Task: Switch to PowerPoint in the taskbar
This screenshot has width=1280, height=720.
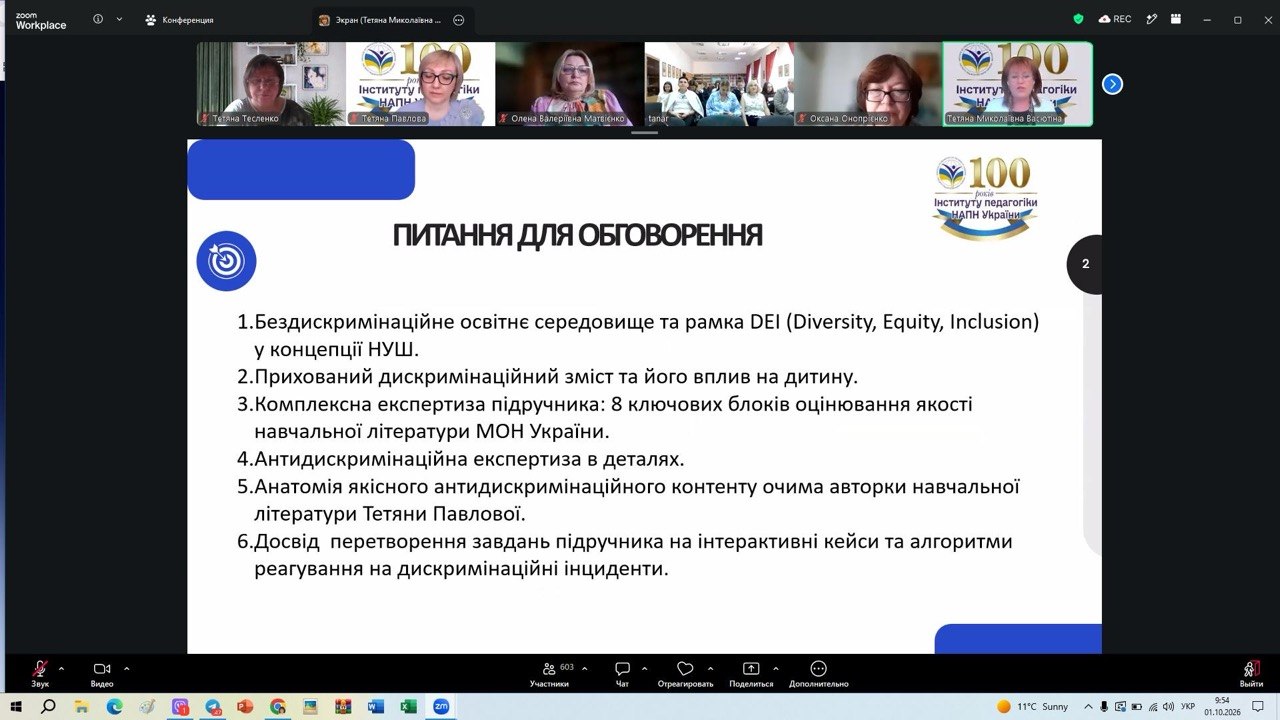Action: point(245,706)
